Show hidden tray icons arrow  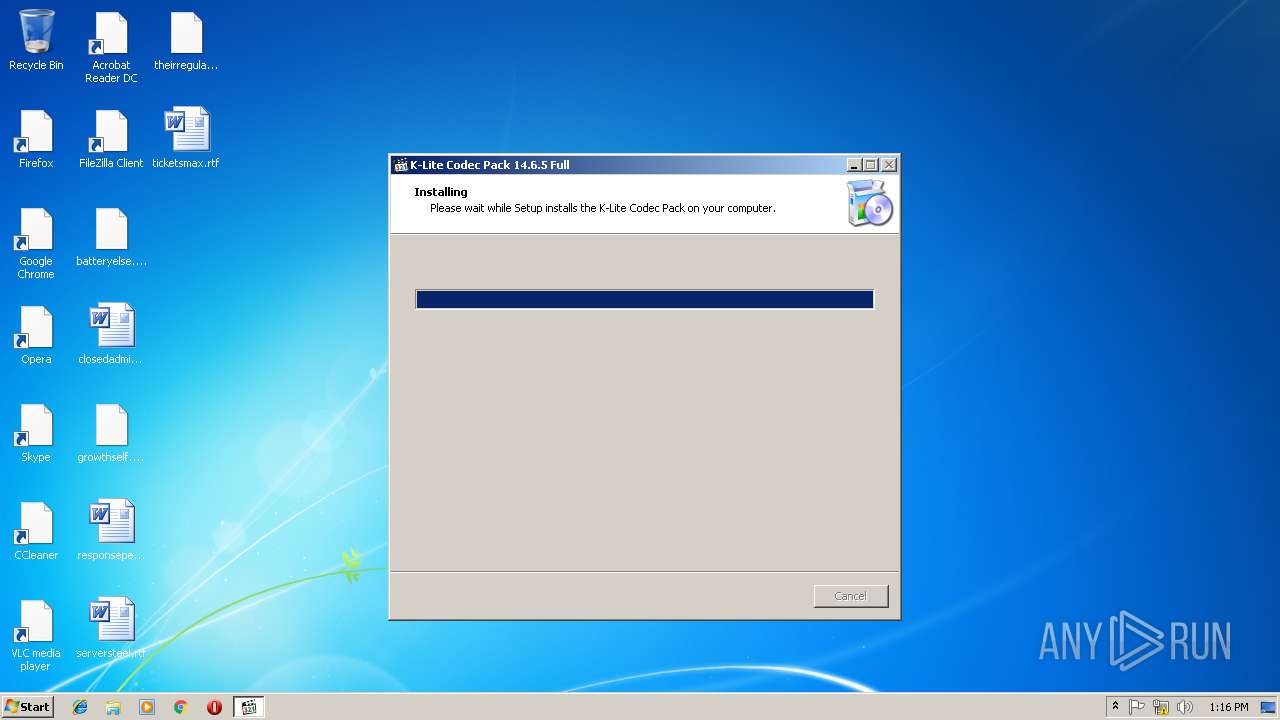1115,707
